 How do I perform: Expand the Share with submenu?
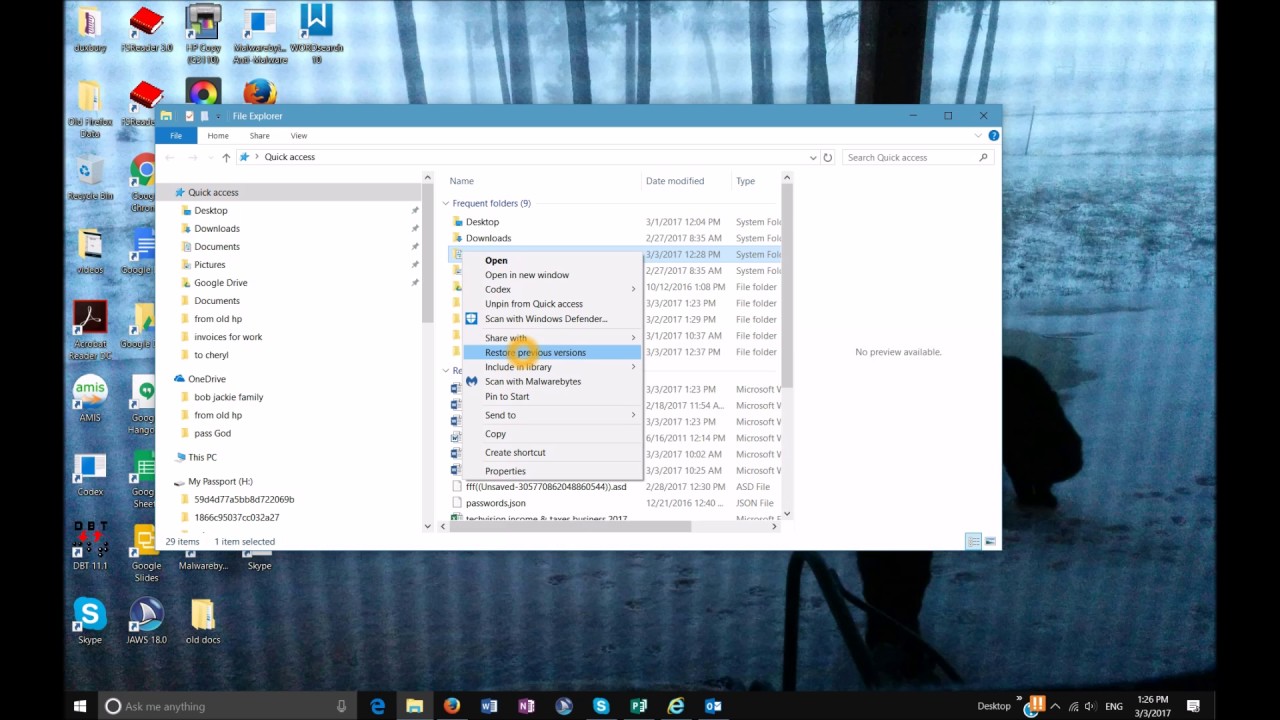[633, 338]
